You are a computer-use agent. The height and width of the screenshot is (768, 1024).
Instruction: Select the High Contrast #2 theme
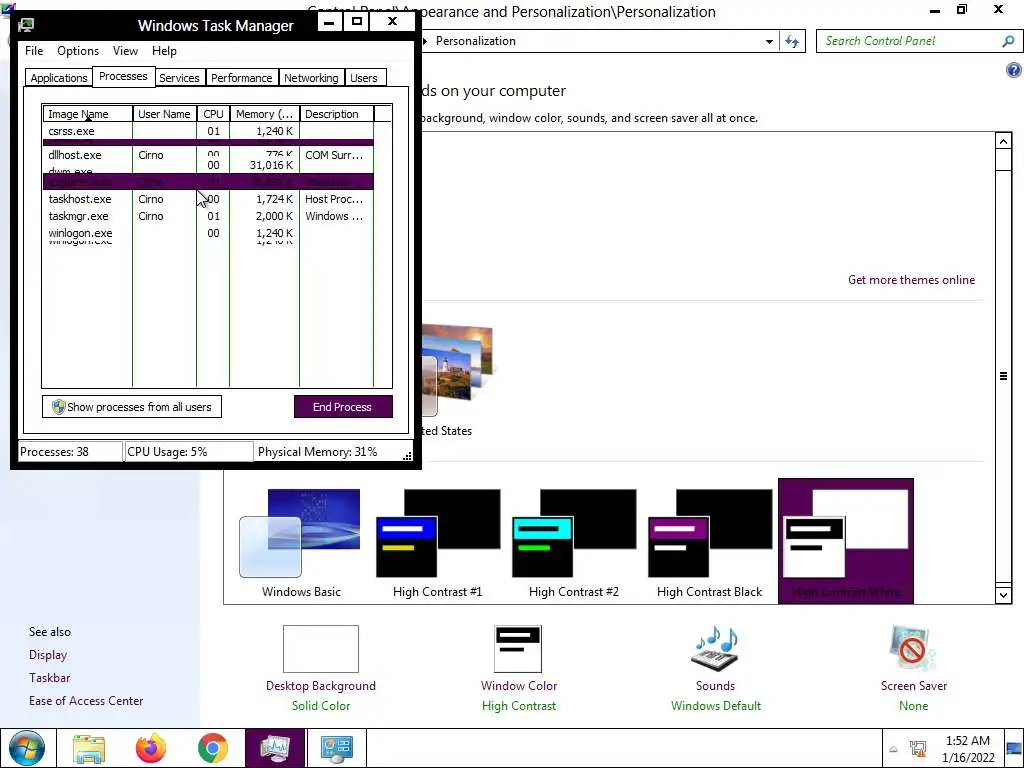pyautogui.click(x=573, y=543)
